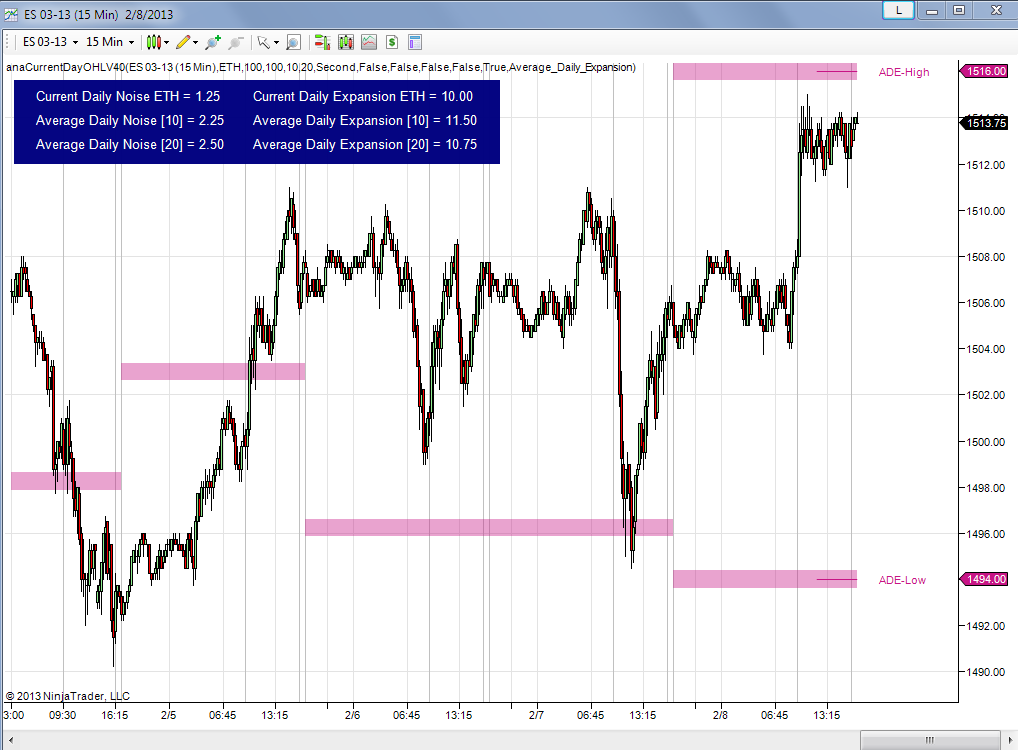Click the zoom in magnifier icon
Screen dimensions: 1018x750
pyautogui.click(x=213, y=42)
